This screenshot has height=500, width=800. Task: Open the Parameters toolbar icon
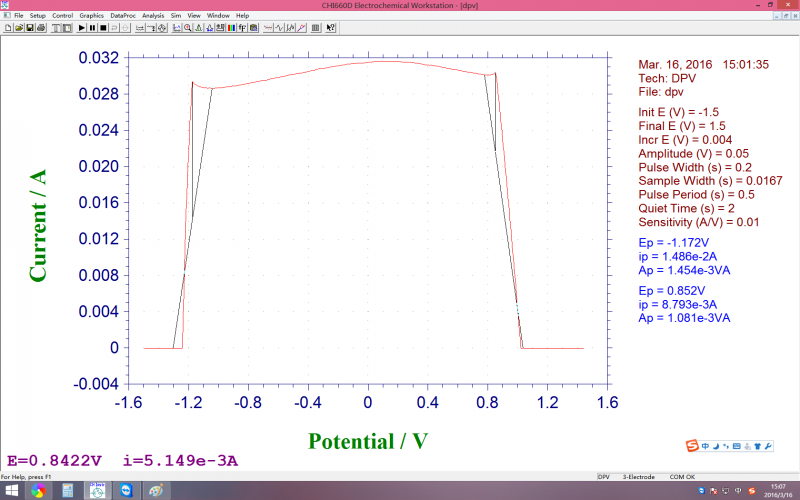tap(67, 28)
